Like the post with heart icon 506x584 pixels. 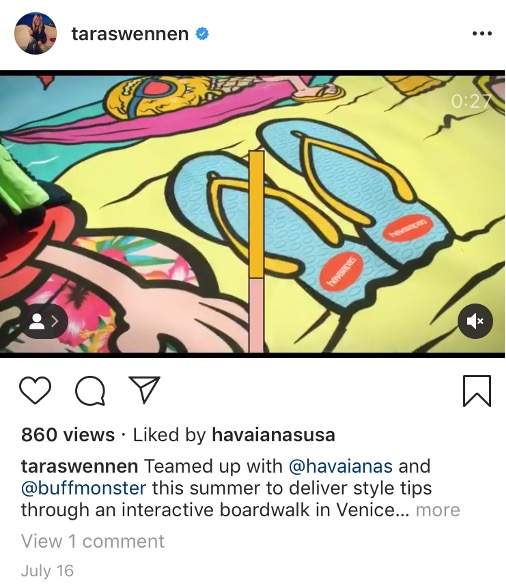click(x=35, y=390)
